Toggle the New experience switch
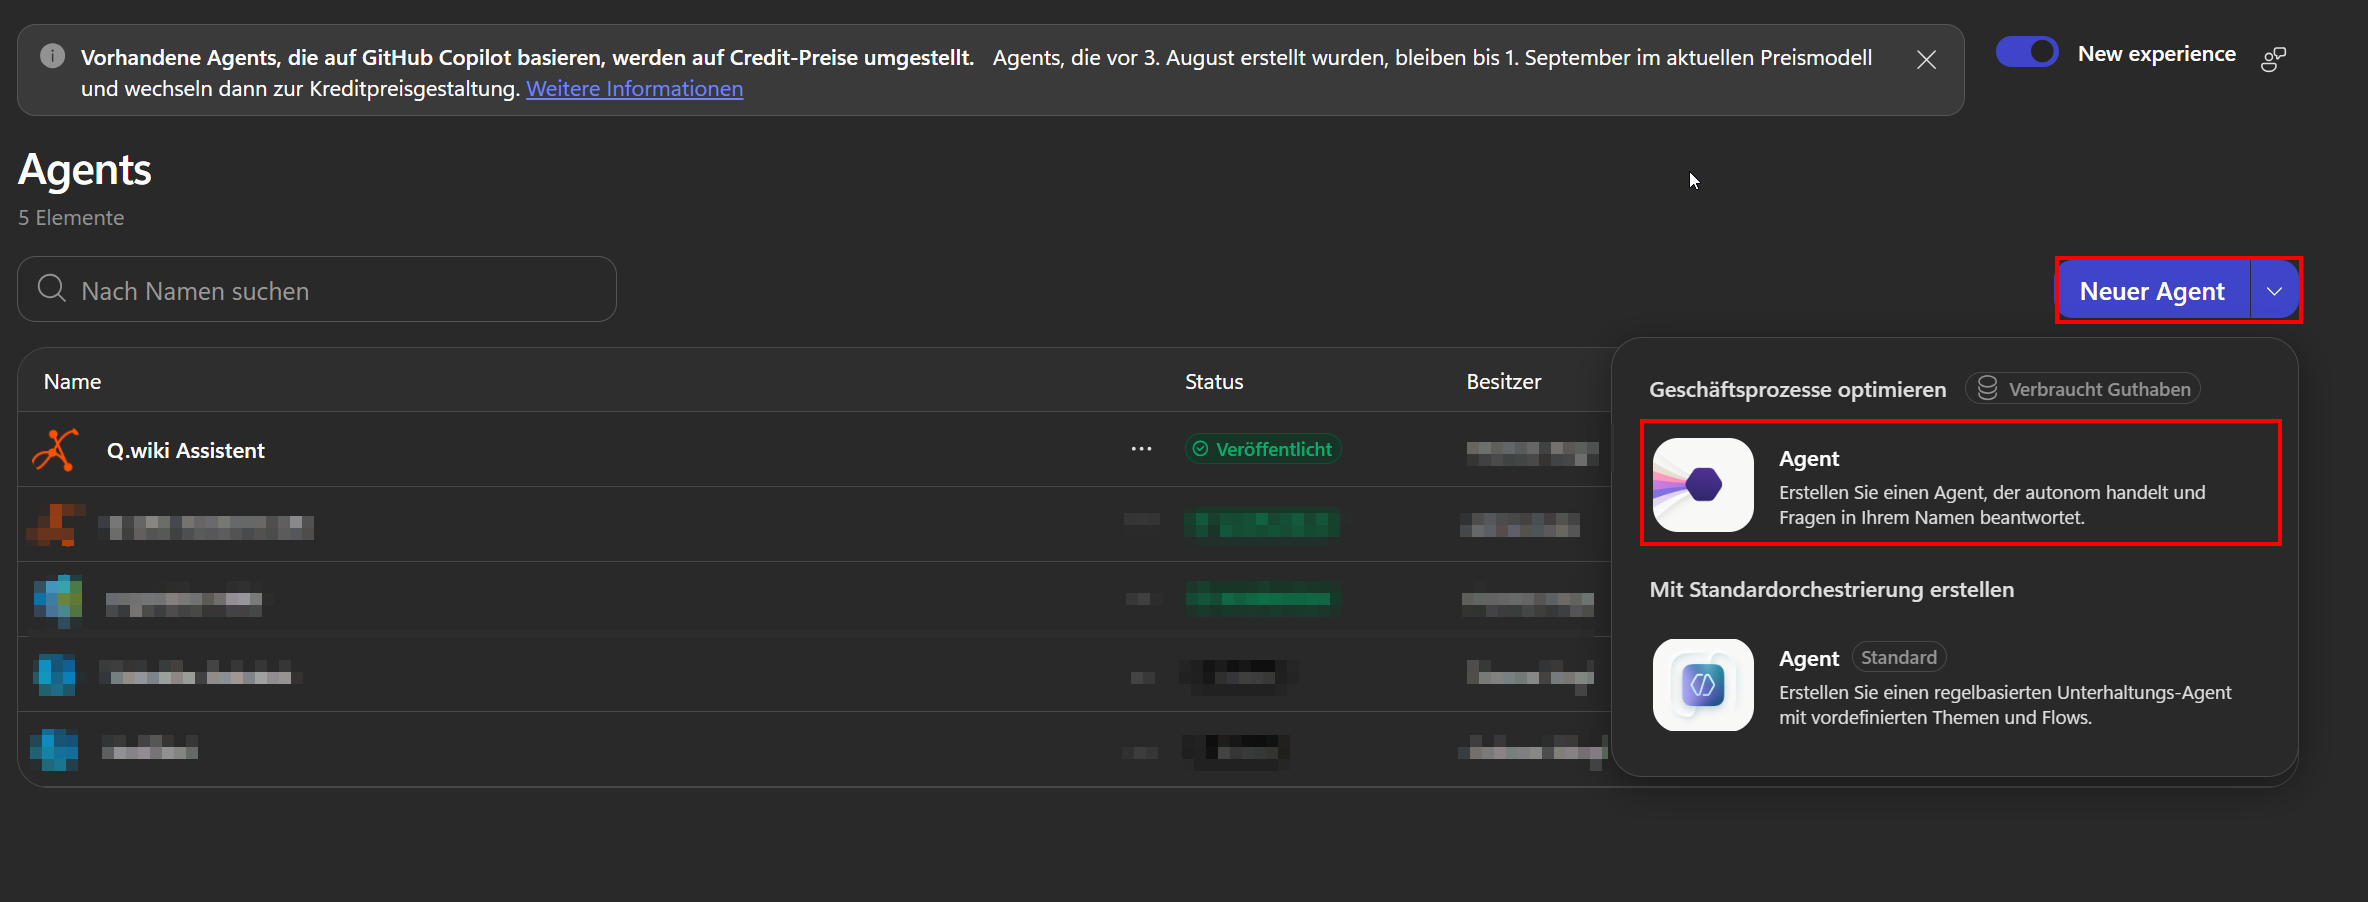The height and width of the screenshot is (902, 2368). (x=2027, y=52)
